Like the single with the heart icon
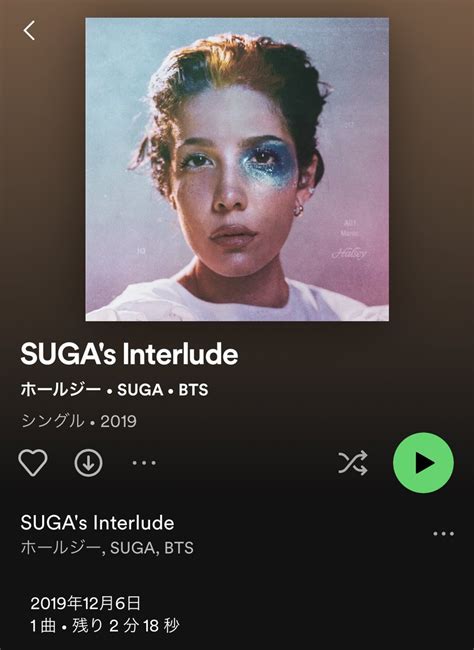Screen dimensions: 474x650 coord(33,462)
